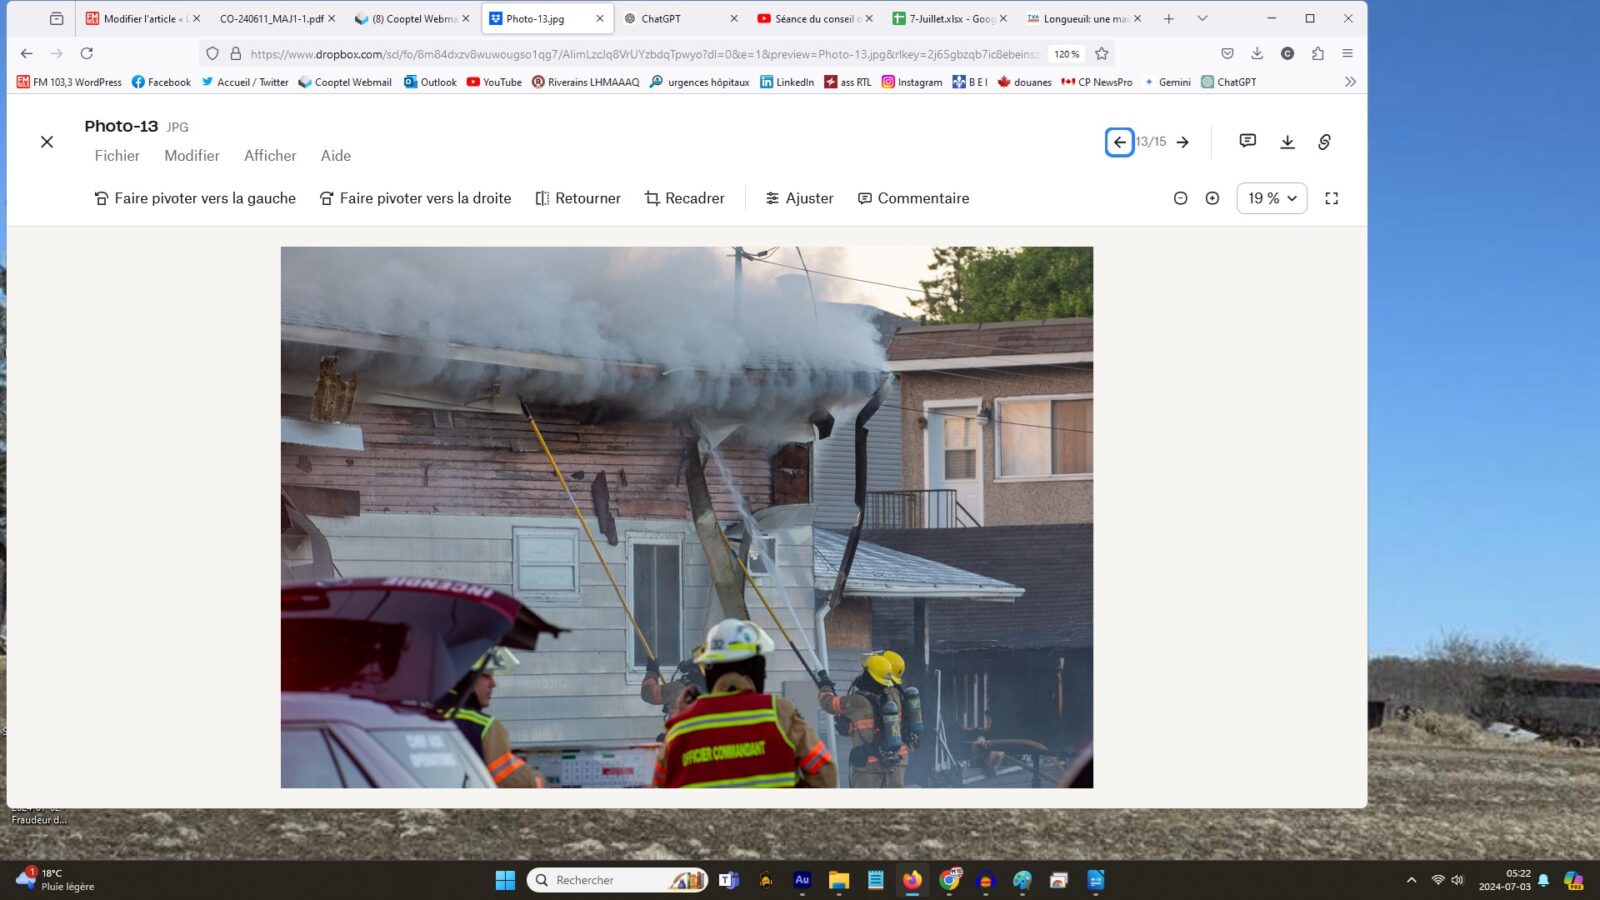Show the list of all tabs
Viewport: 1600px width, 900px height.
1202,18
